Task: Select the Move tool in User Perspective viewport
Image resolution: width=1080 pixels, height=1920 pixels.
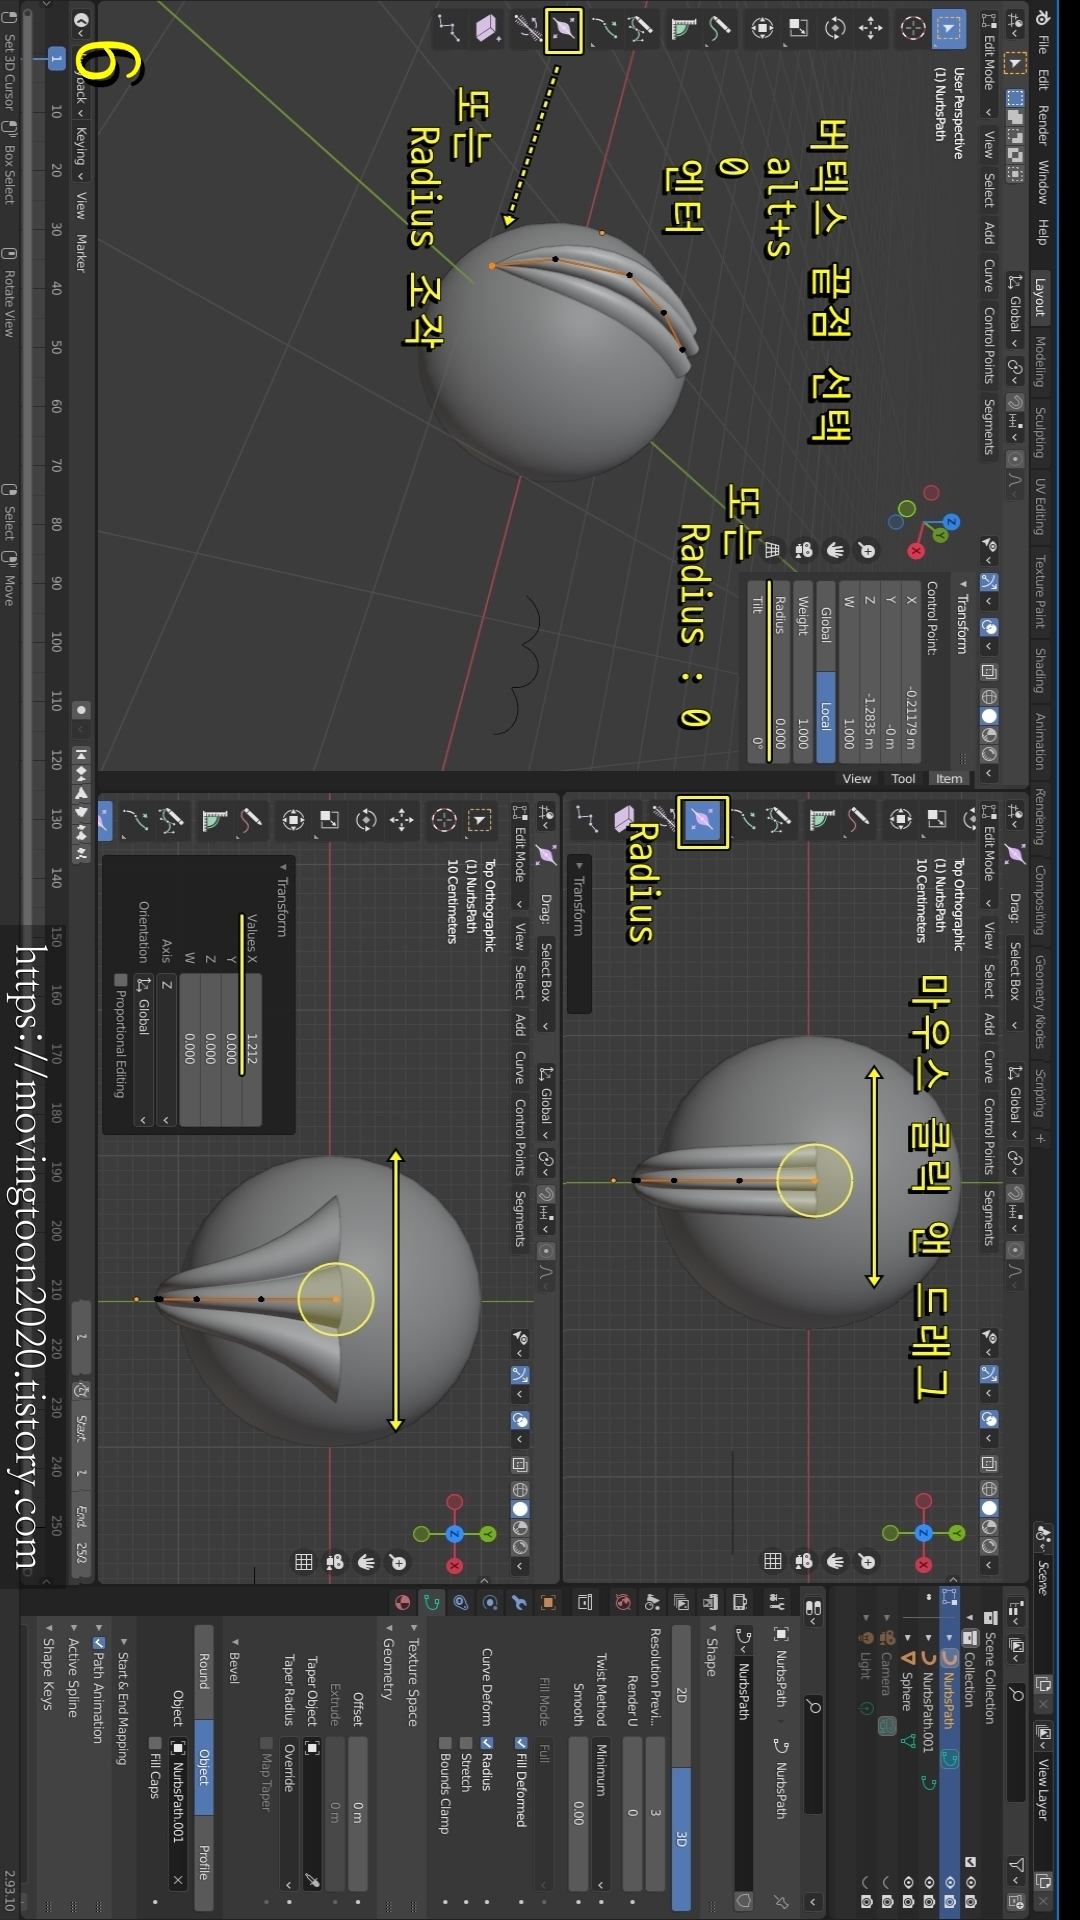Action: click(x=870, y=29)
